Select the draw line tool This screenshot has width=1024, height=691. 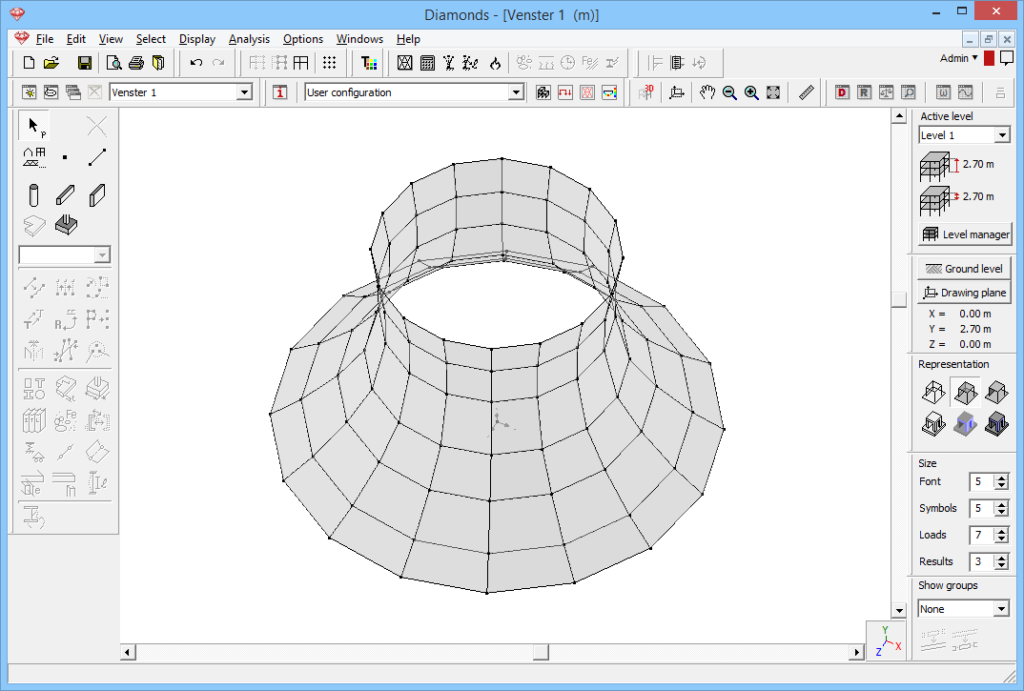pos(97,157)
